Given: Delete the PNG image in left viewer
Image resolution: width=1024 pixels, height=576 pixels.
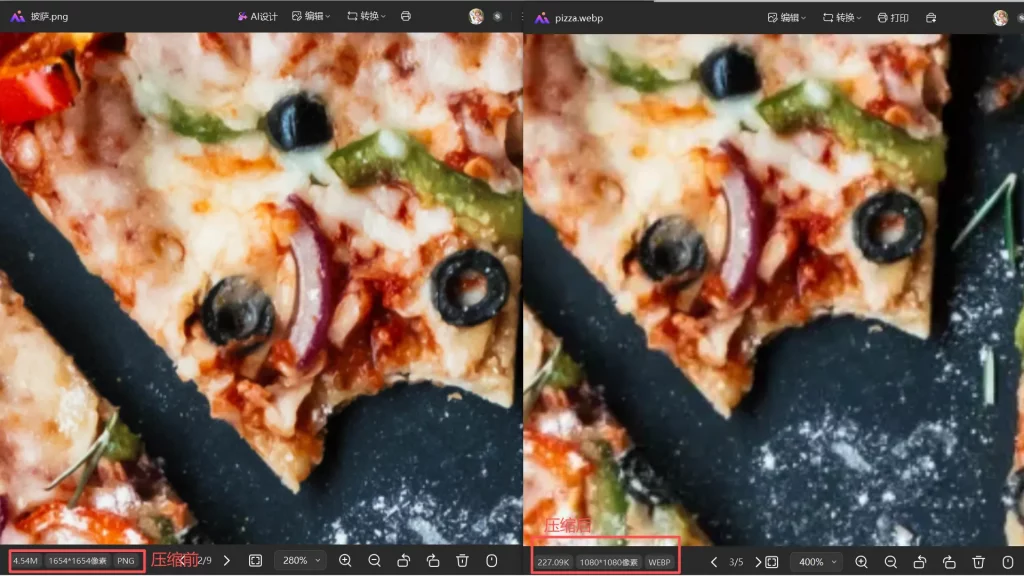Looking at the screenshot, I should [x=462, y=561].
